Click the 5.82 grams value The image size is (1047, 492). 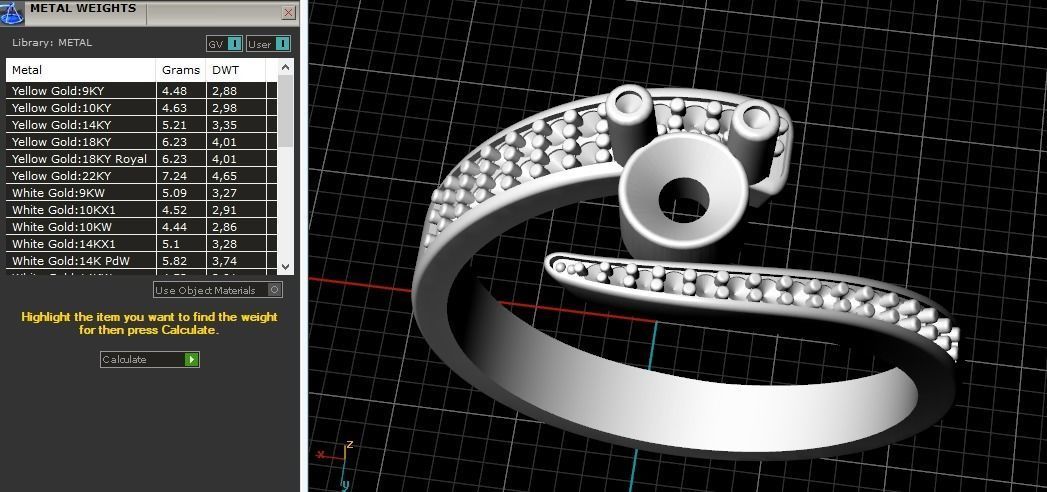pos(174,261)
